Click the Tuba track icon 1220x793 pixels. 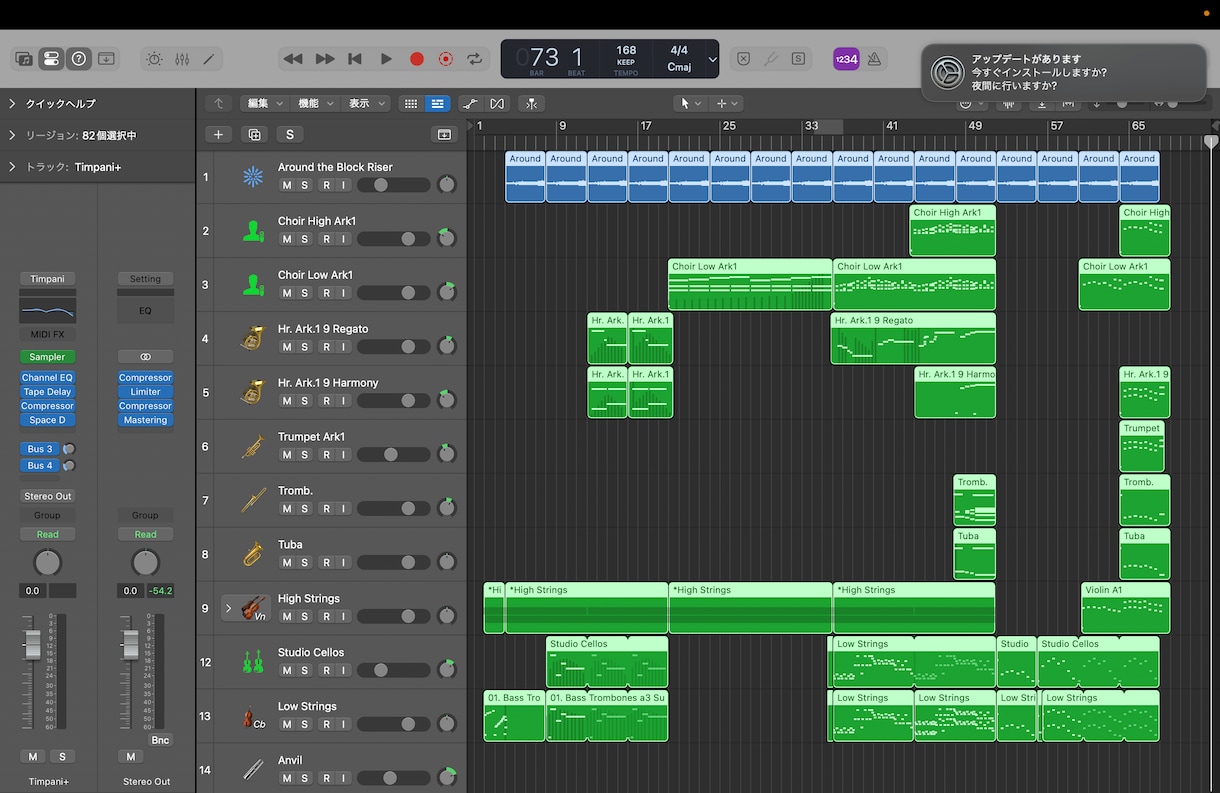click(253, 554)
